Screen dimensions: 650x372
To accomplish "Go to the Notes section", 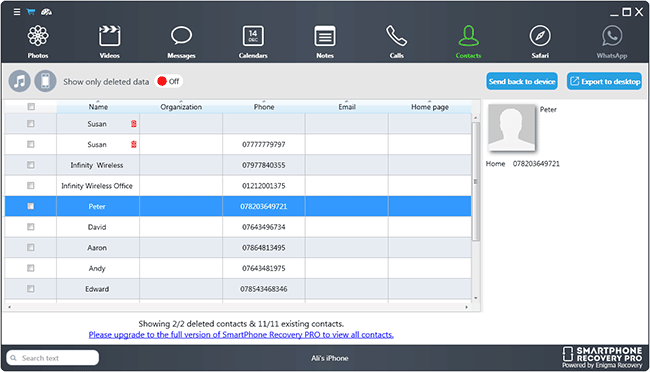I will click(325, 42).
